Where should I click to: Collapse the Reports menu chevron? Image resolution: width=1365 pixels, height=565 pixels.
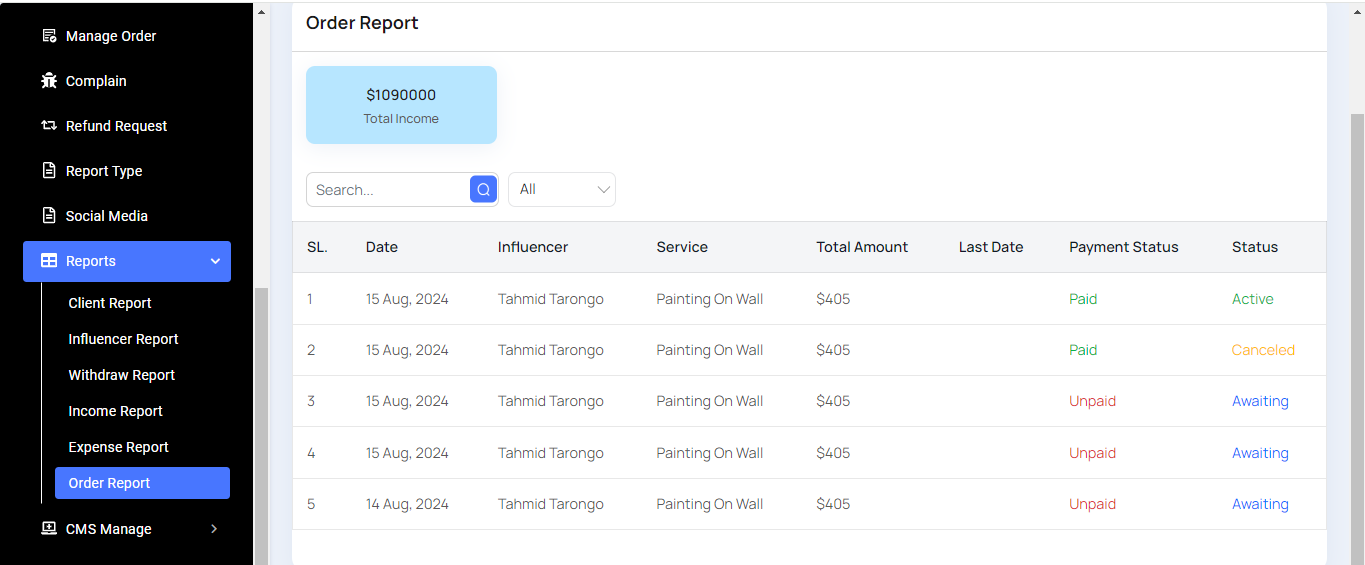pos(215,261)
